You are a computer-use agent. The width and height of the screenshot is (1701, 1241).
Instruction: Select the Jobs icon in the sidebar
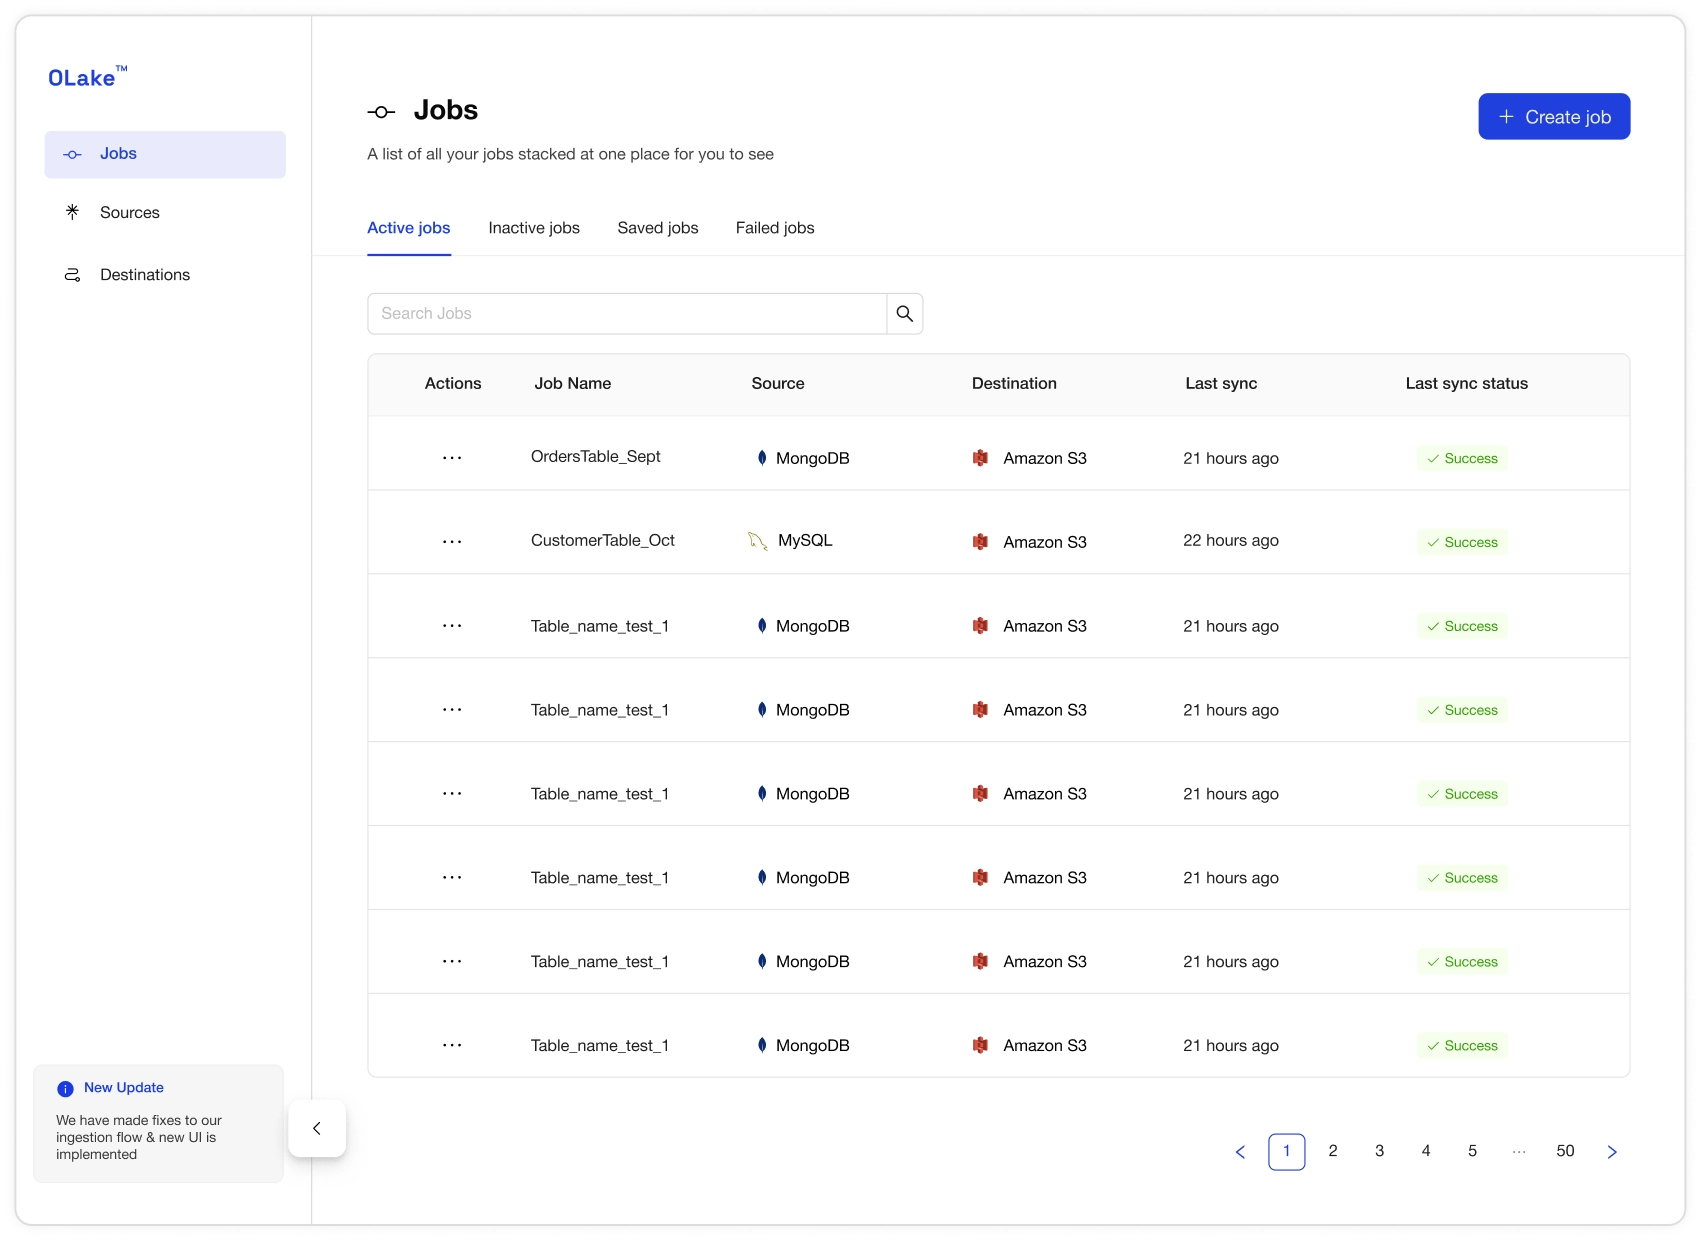tap(71, 154)
